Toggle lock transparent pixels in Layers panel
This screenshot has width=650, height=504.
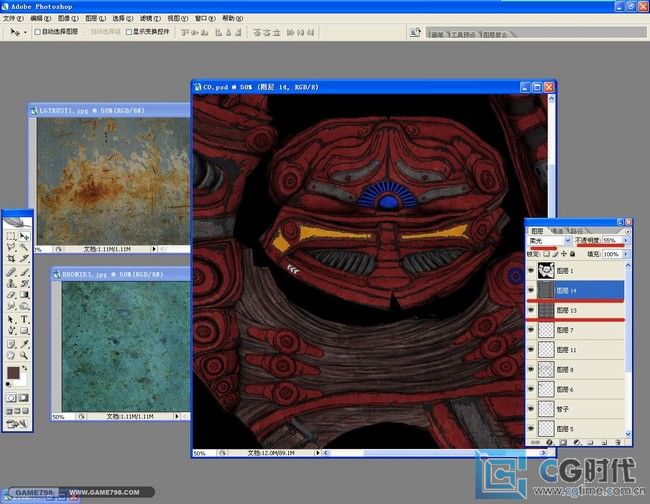click(x=547, y=254)
